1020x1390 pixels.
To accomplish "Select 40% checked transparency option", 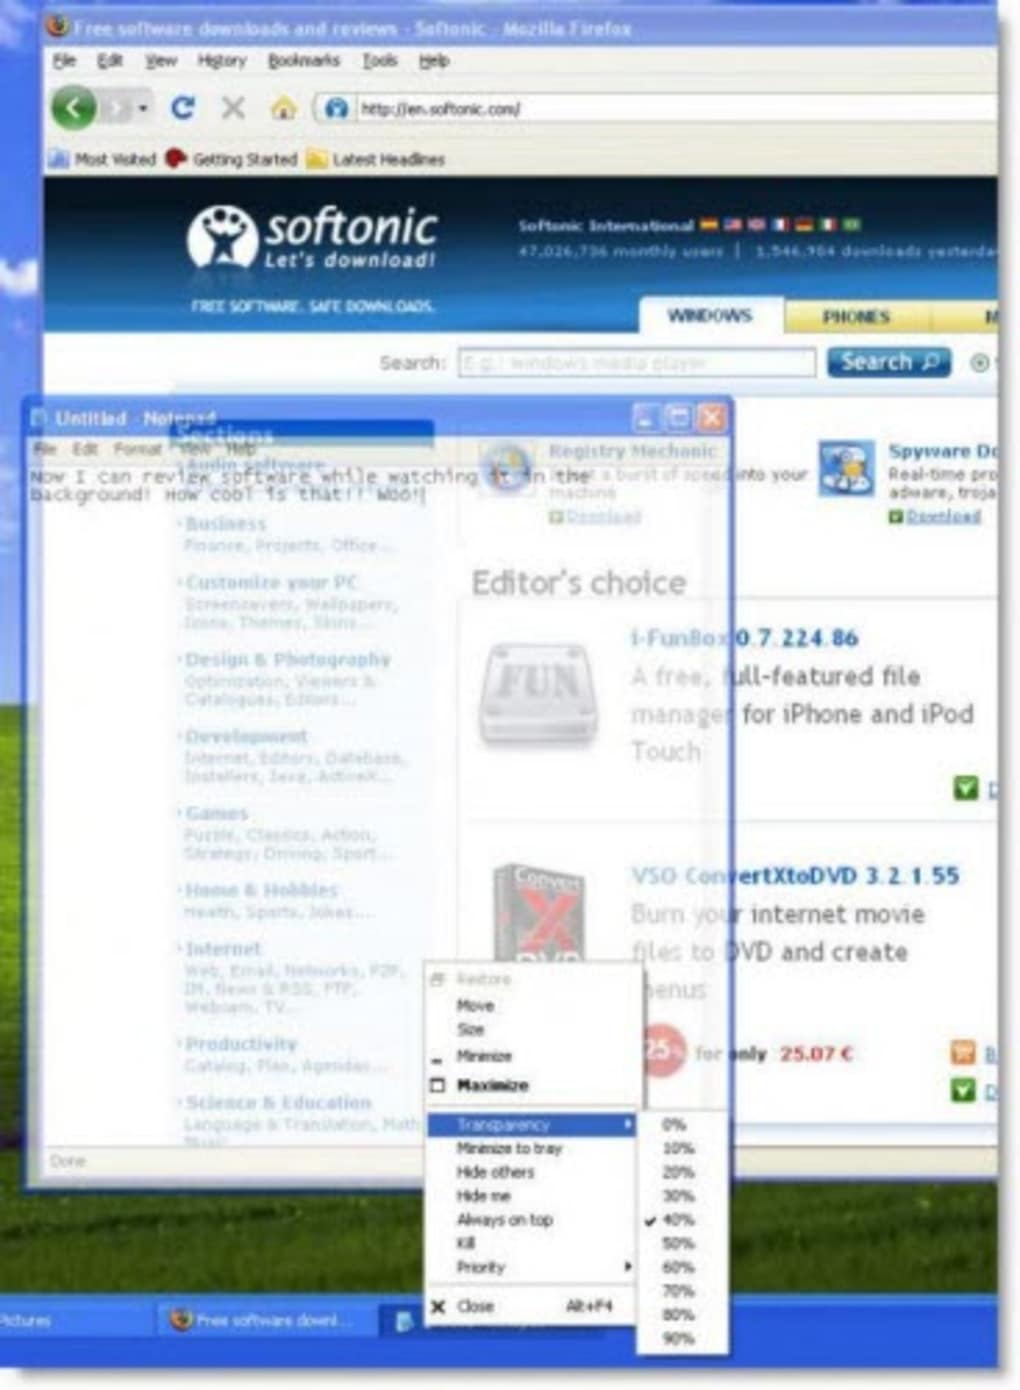I will 677,1220.
